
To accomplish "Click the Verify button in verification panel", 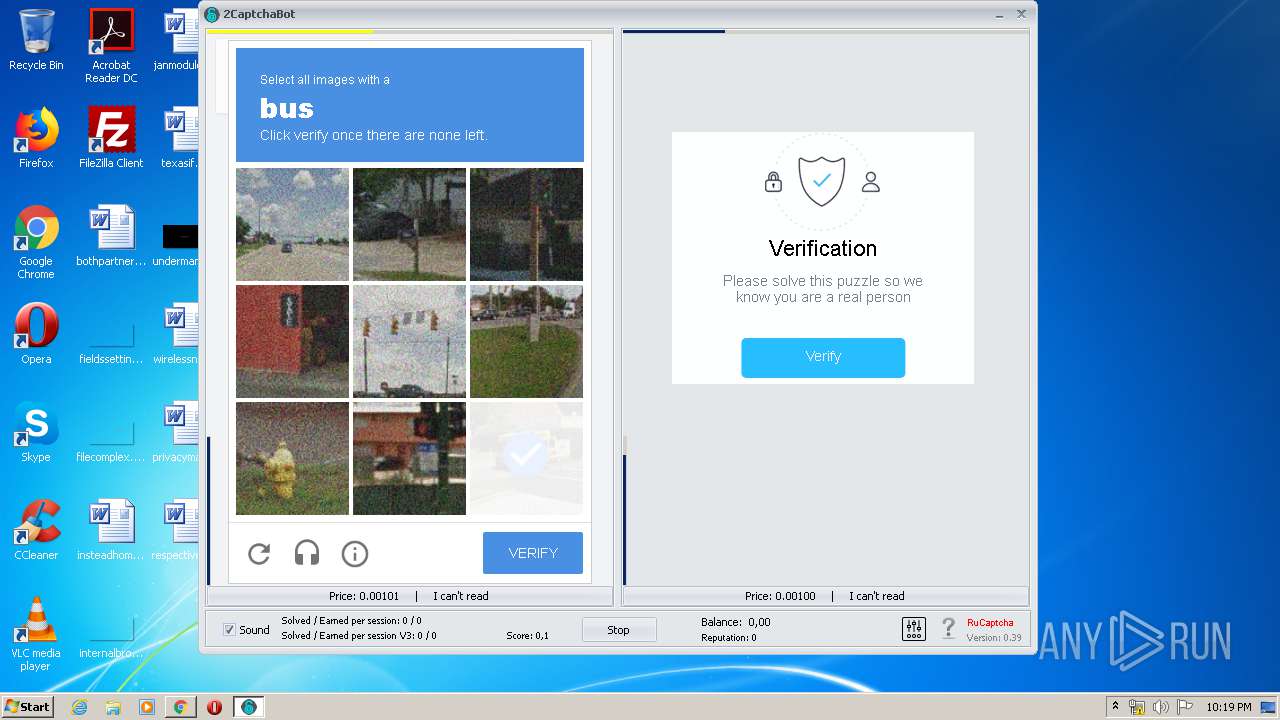I will [823, 357].
